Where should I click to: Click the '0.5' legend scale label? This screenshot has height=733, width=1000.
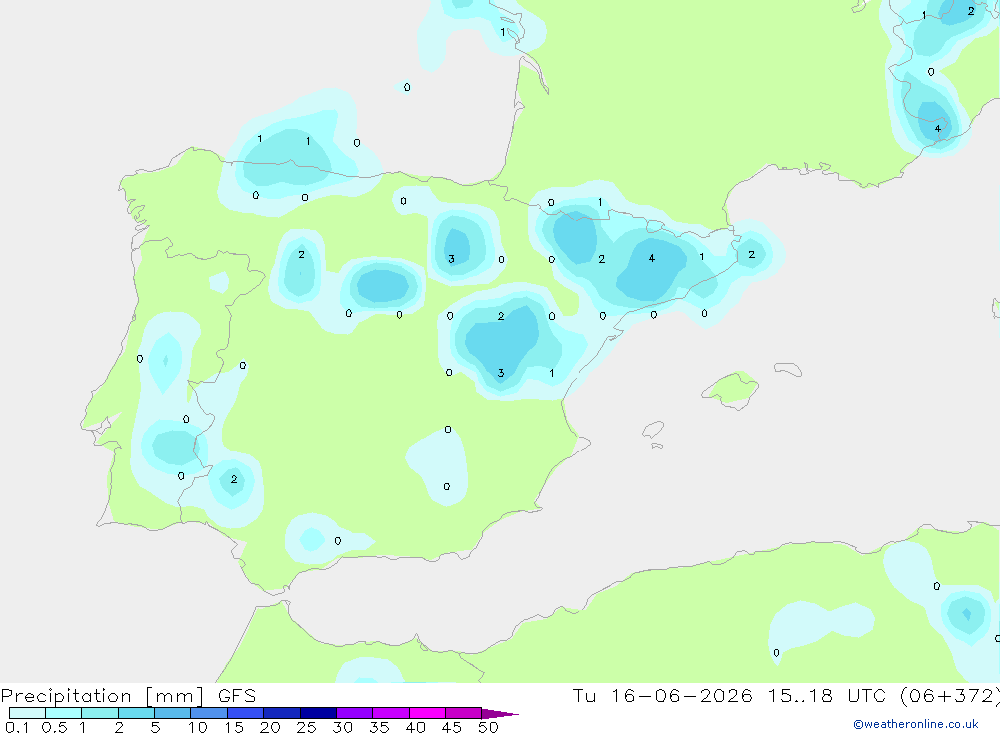tap(55, 727)
